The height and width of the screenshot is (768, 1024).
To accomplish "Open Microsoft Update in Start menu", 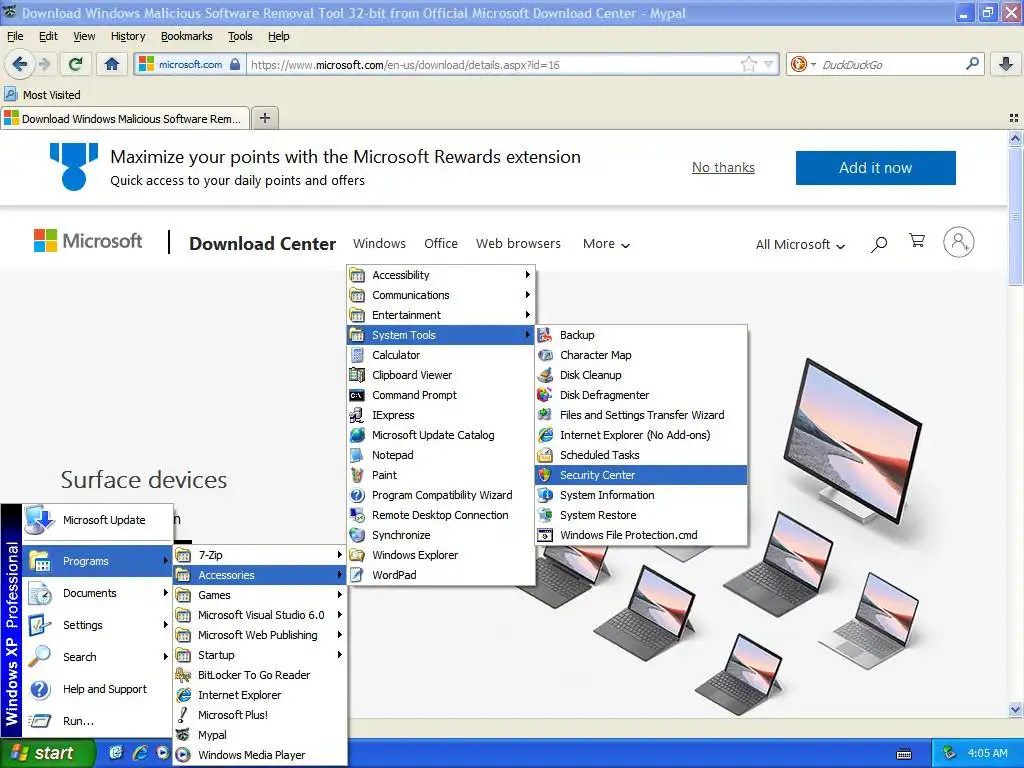I will (98, 520).
